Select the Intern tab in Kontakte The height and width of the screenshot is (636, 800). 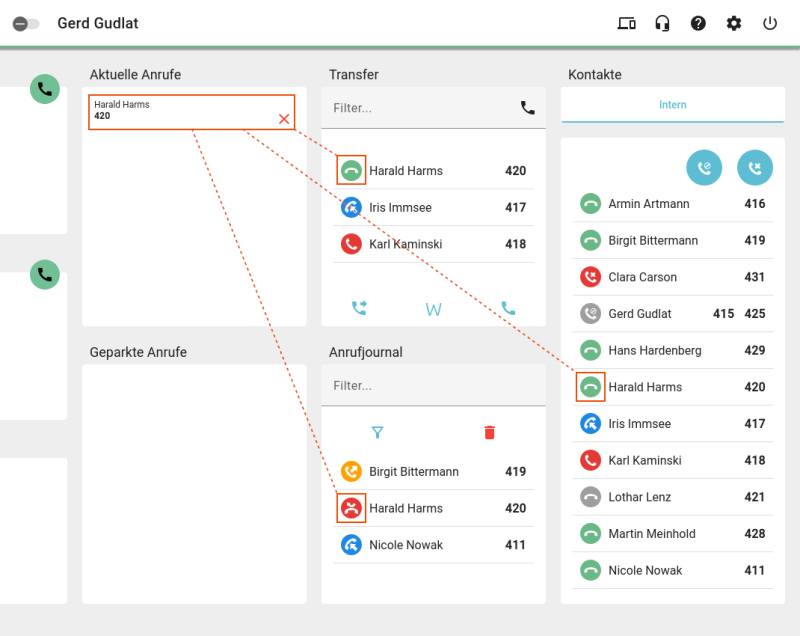click(672, 105)
